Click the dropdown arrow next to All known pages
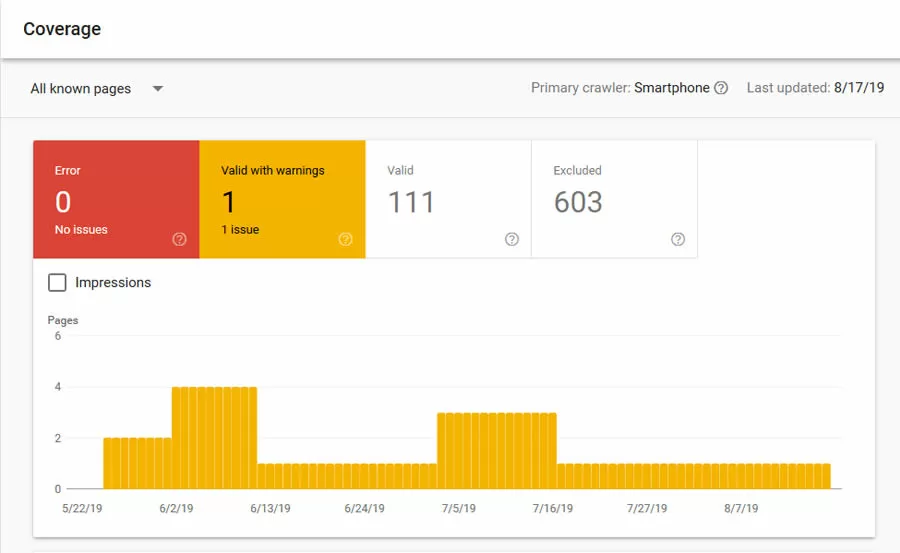Screen dimensions: 900x553 click(157, 89)
